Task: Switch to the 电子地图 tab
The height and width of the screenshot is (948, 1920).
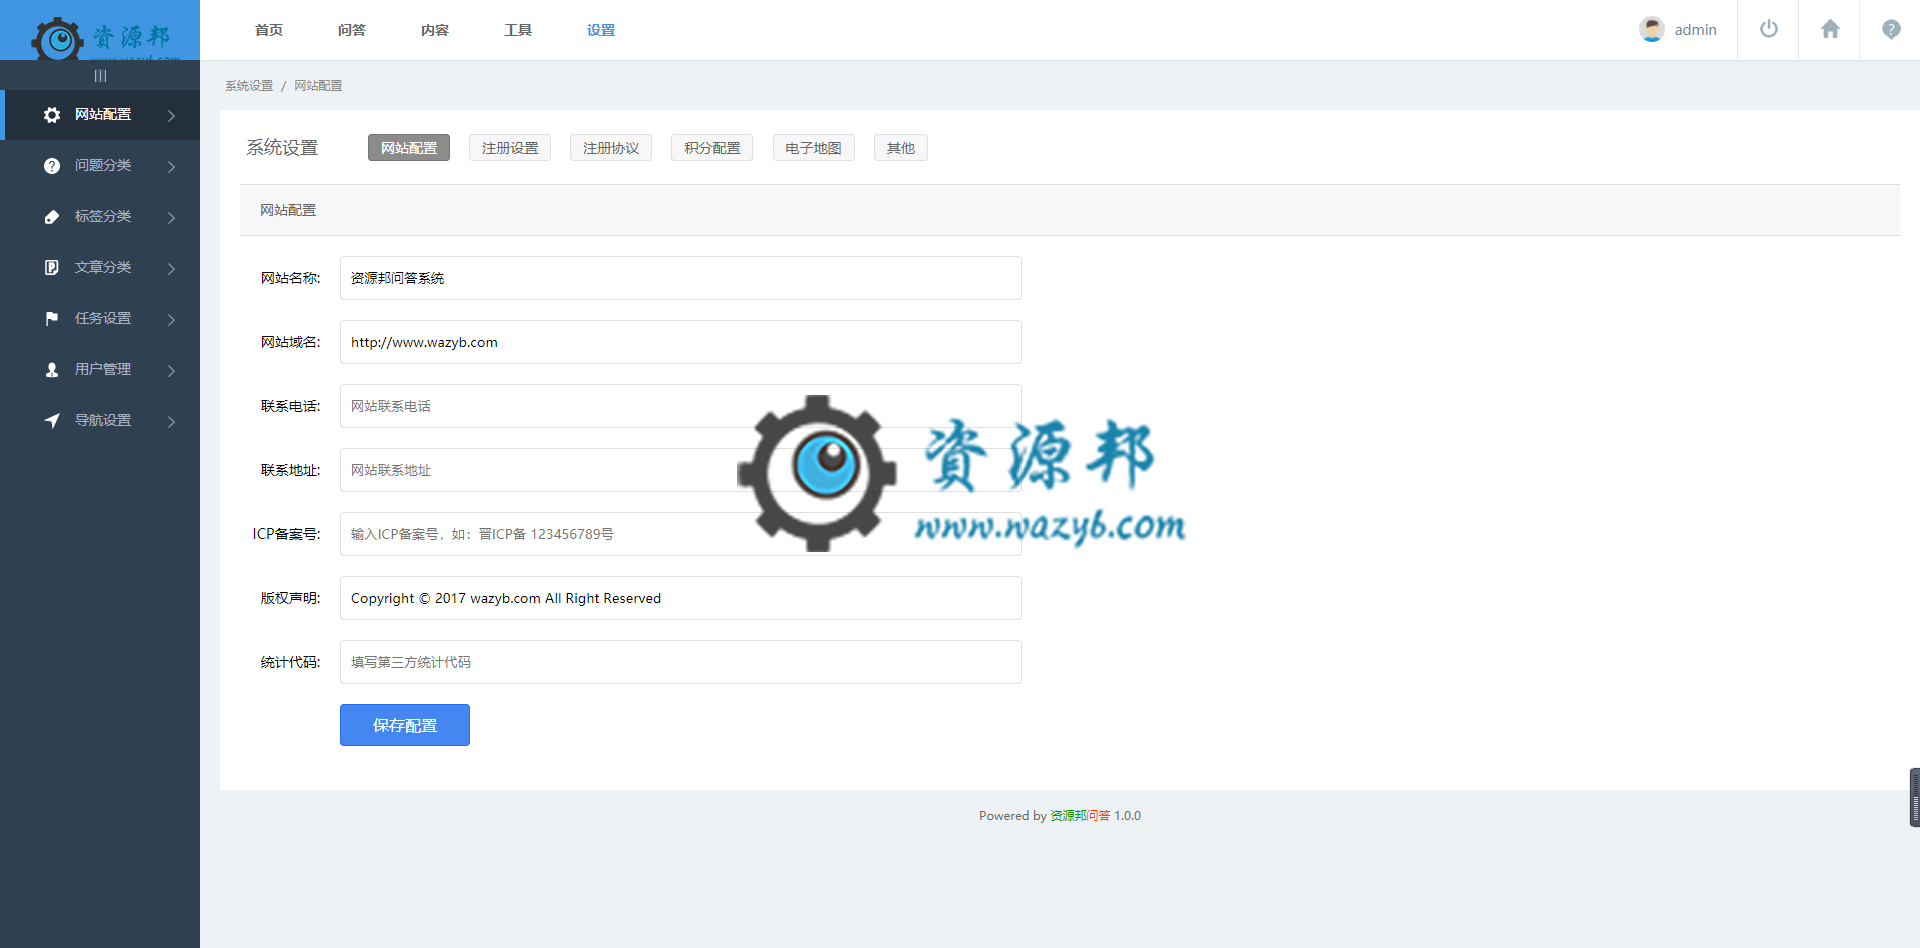Action: (x=813, y=148)
